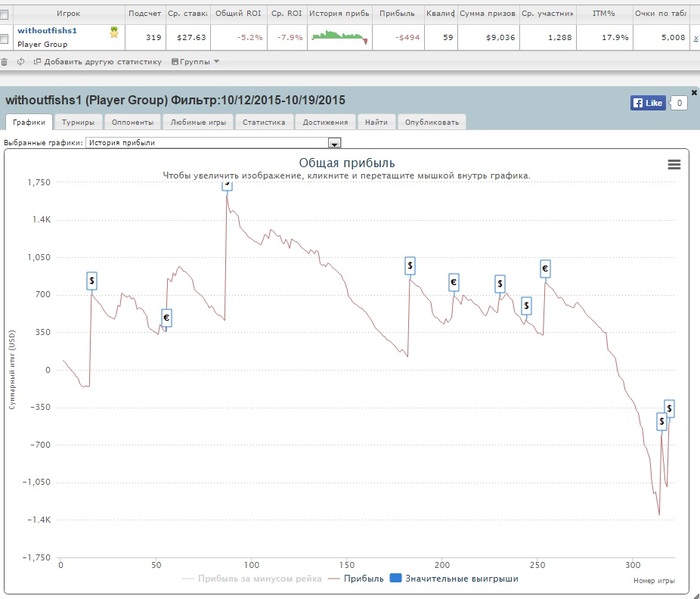
Task: Switch to the Графики tab
Action: (x=29, y=122)
